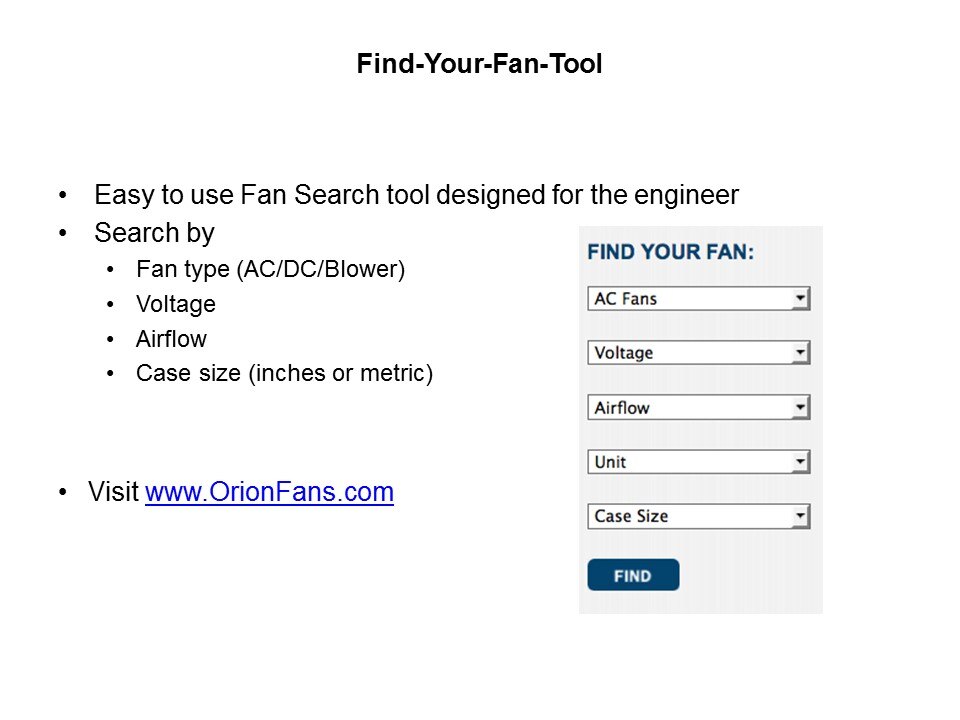Click the slide title Find-Your-Fan-Tool
The image size is (960, 720).
pos(479,65)
